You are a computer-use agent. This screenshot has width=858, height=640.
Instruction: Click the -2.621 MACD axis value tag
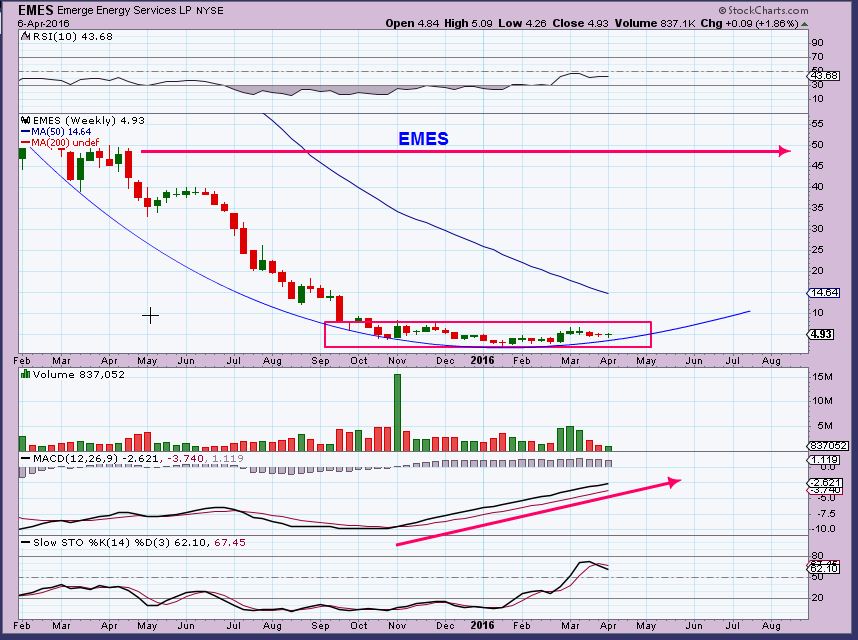click(825, 482)
